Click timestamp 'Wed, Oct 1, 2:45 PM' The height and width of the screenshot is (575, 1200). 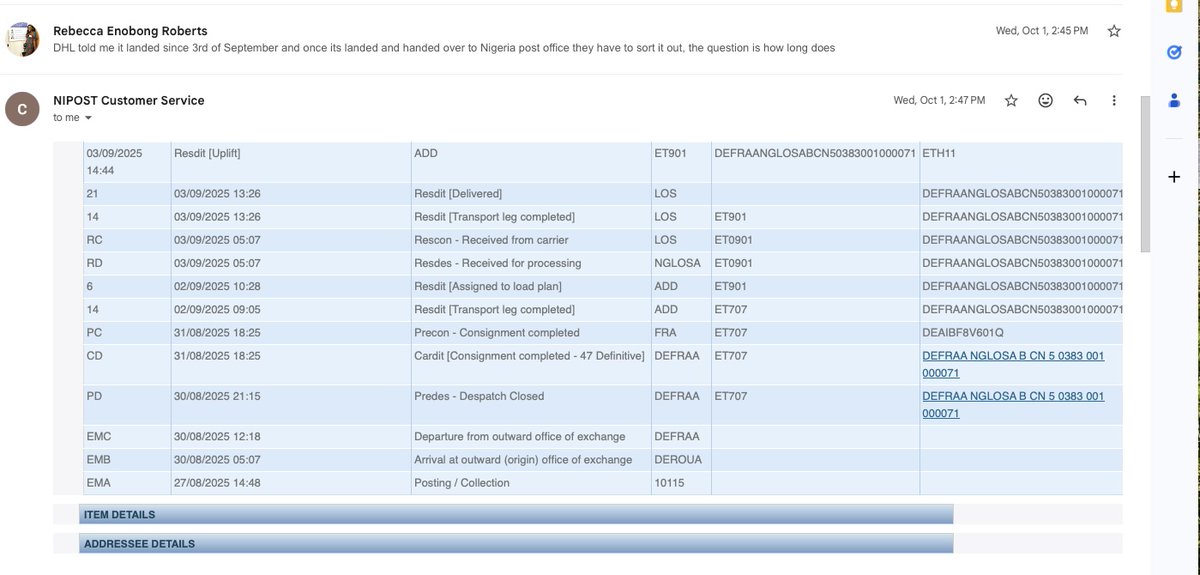pos(1042,31)
